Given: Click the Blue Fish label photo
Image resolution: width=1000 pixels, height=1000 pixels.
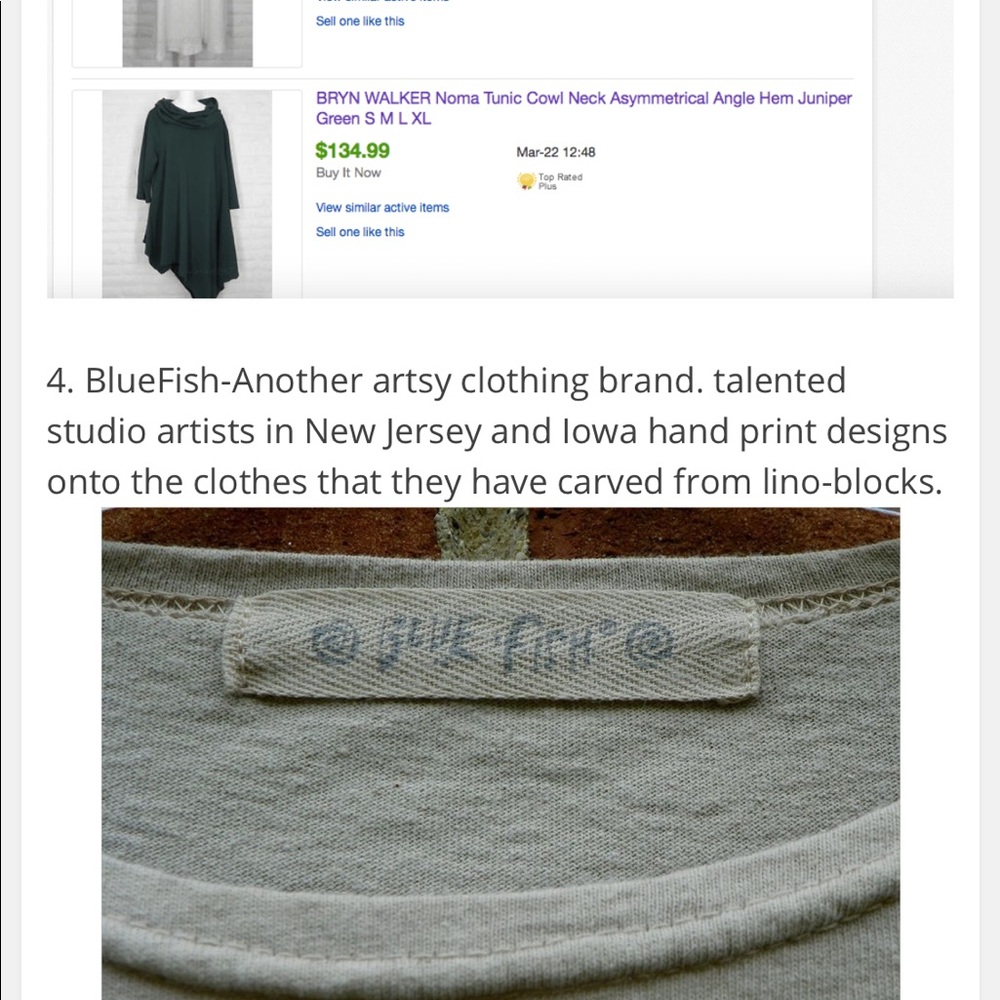Looking at the screenshot, I should point(501,754).
